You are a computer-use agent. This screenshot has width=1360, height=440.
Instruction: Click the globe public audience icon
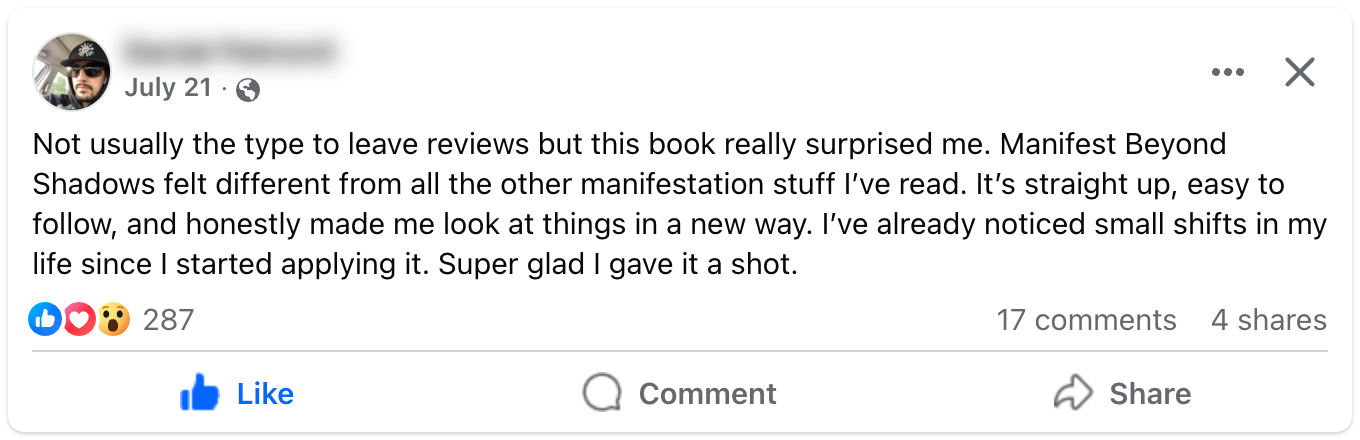point(248,90)
